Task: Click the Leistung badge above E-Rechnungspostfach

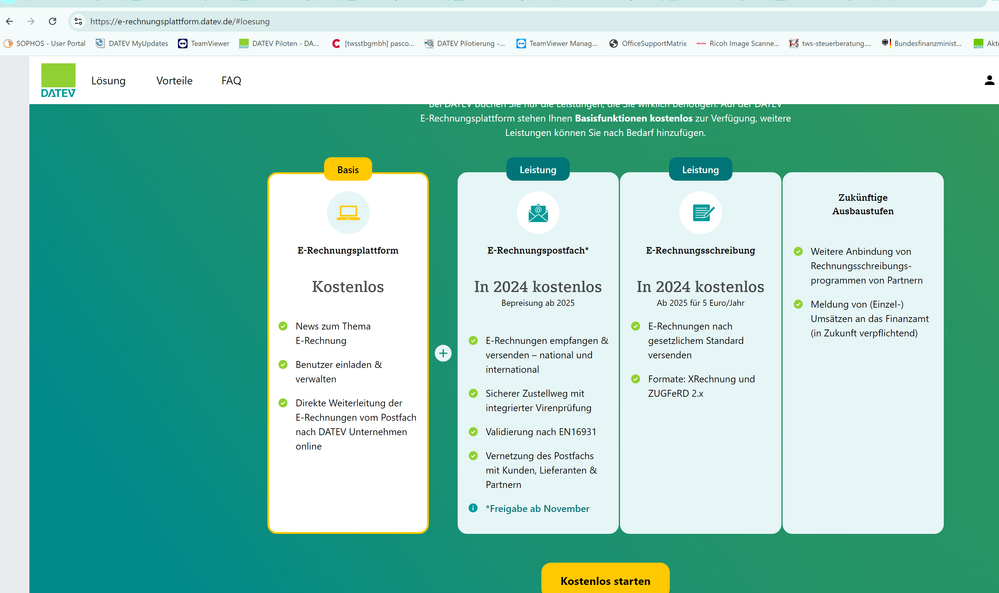Action: point(538,170)
